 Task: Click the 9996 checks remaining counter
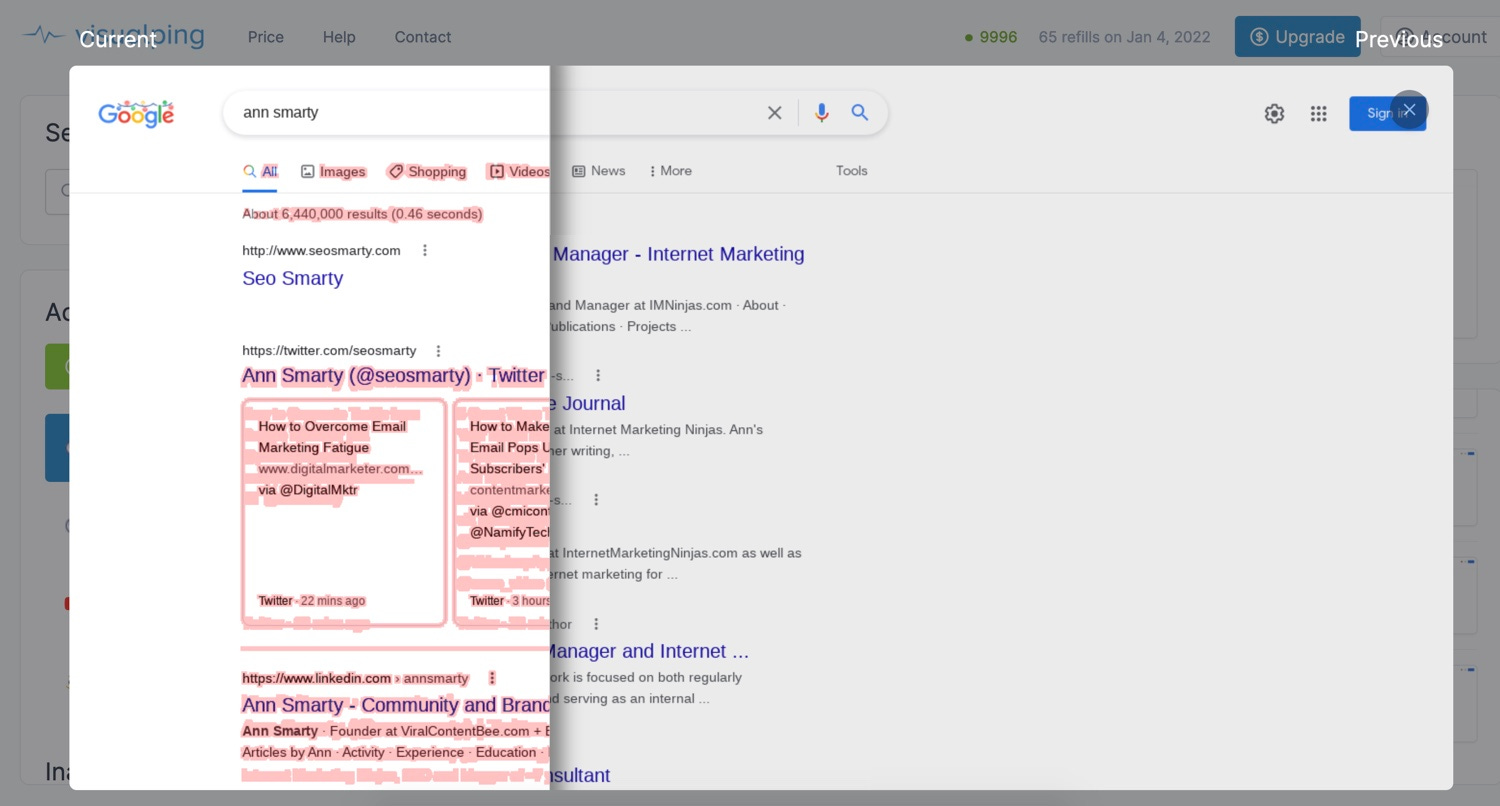991,37
